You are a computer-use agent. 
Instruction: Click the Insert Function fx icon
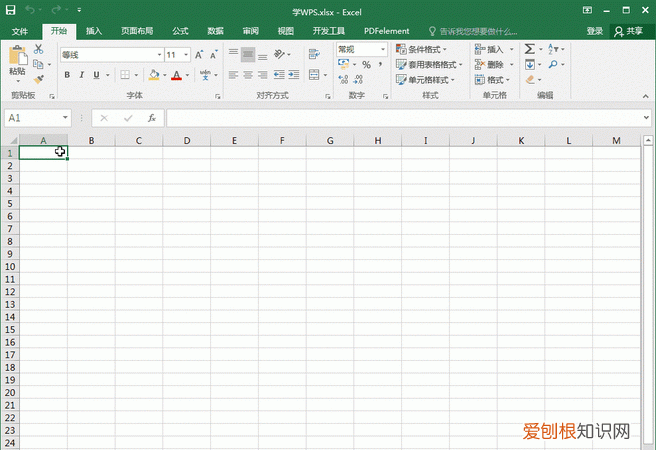[151, 118]
